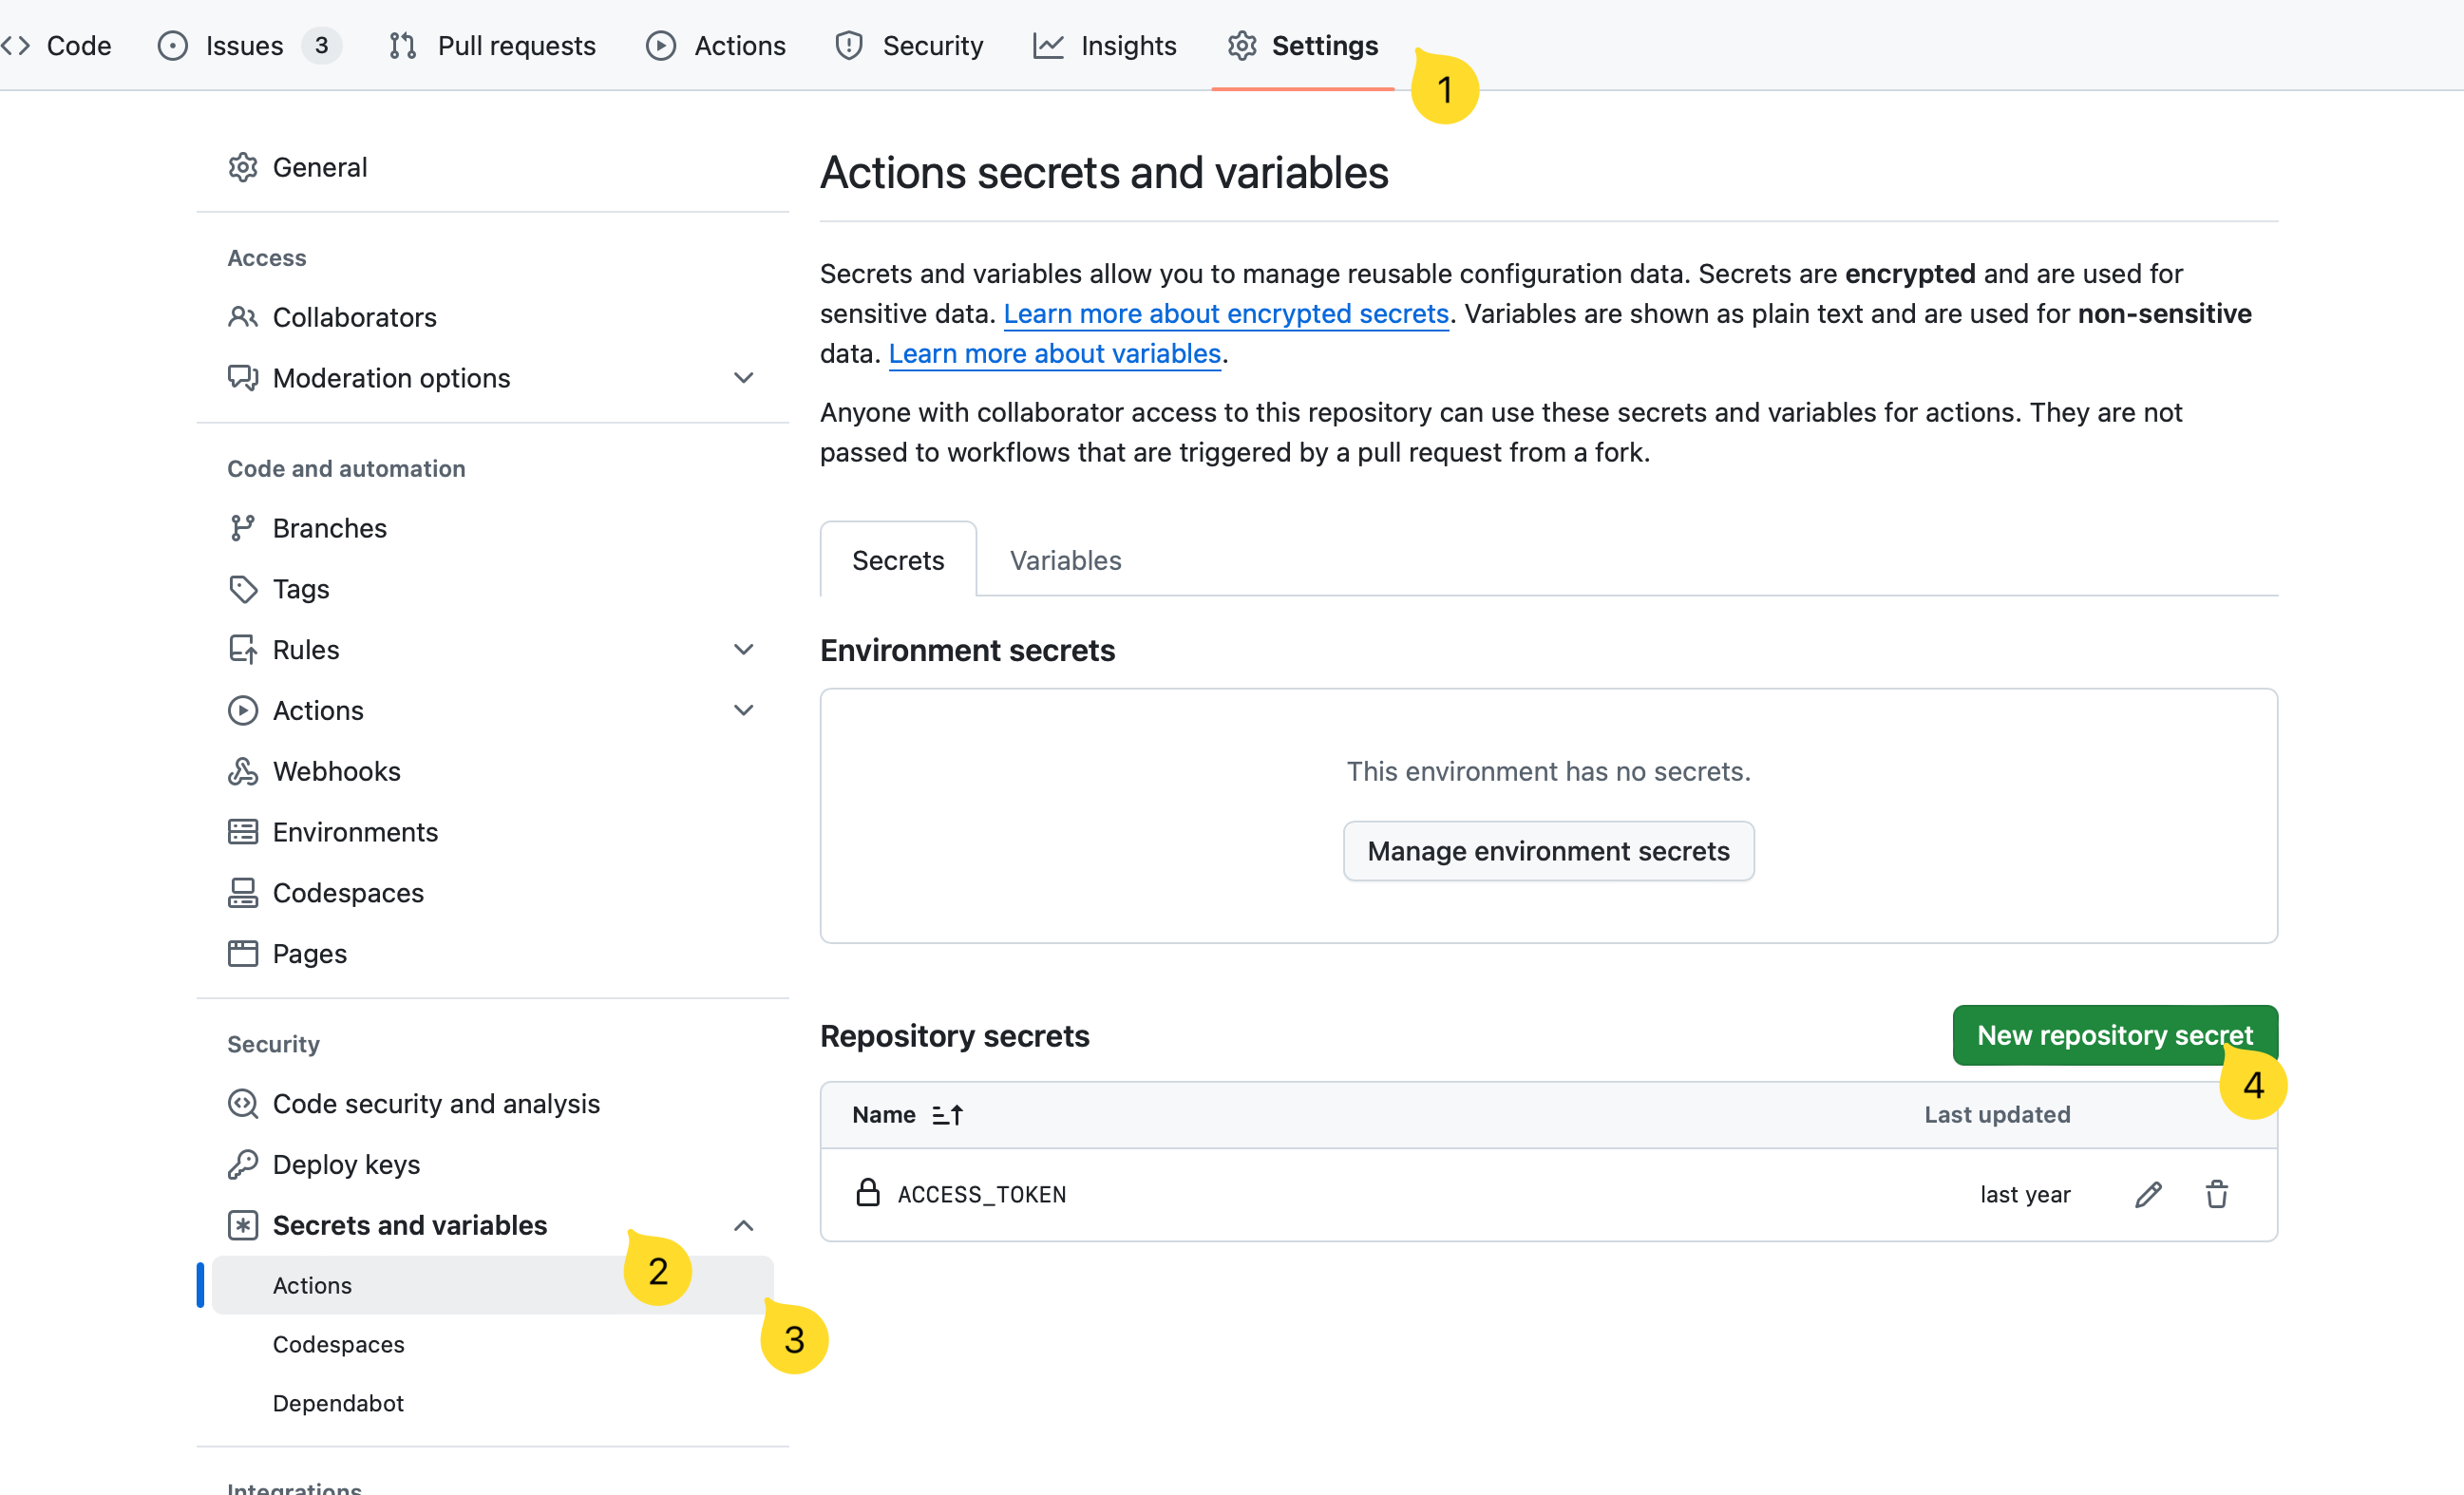Click the Pages browser icon

pos(243,954)
